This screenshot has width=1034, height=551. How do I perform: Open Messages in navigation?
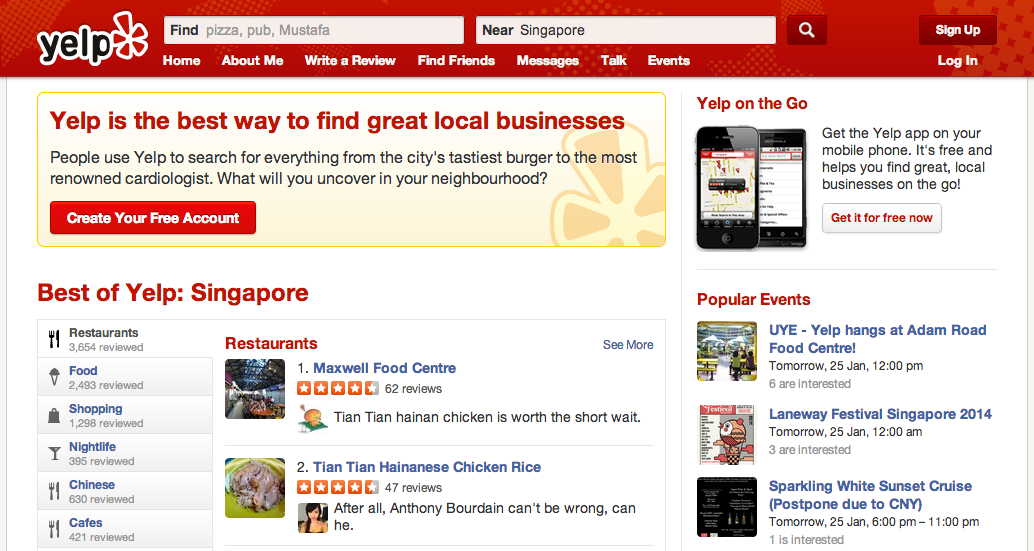point(548,61)
